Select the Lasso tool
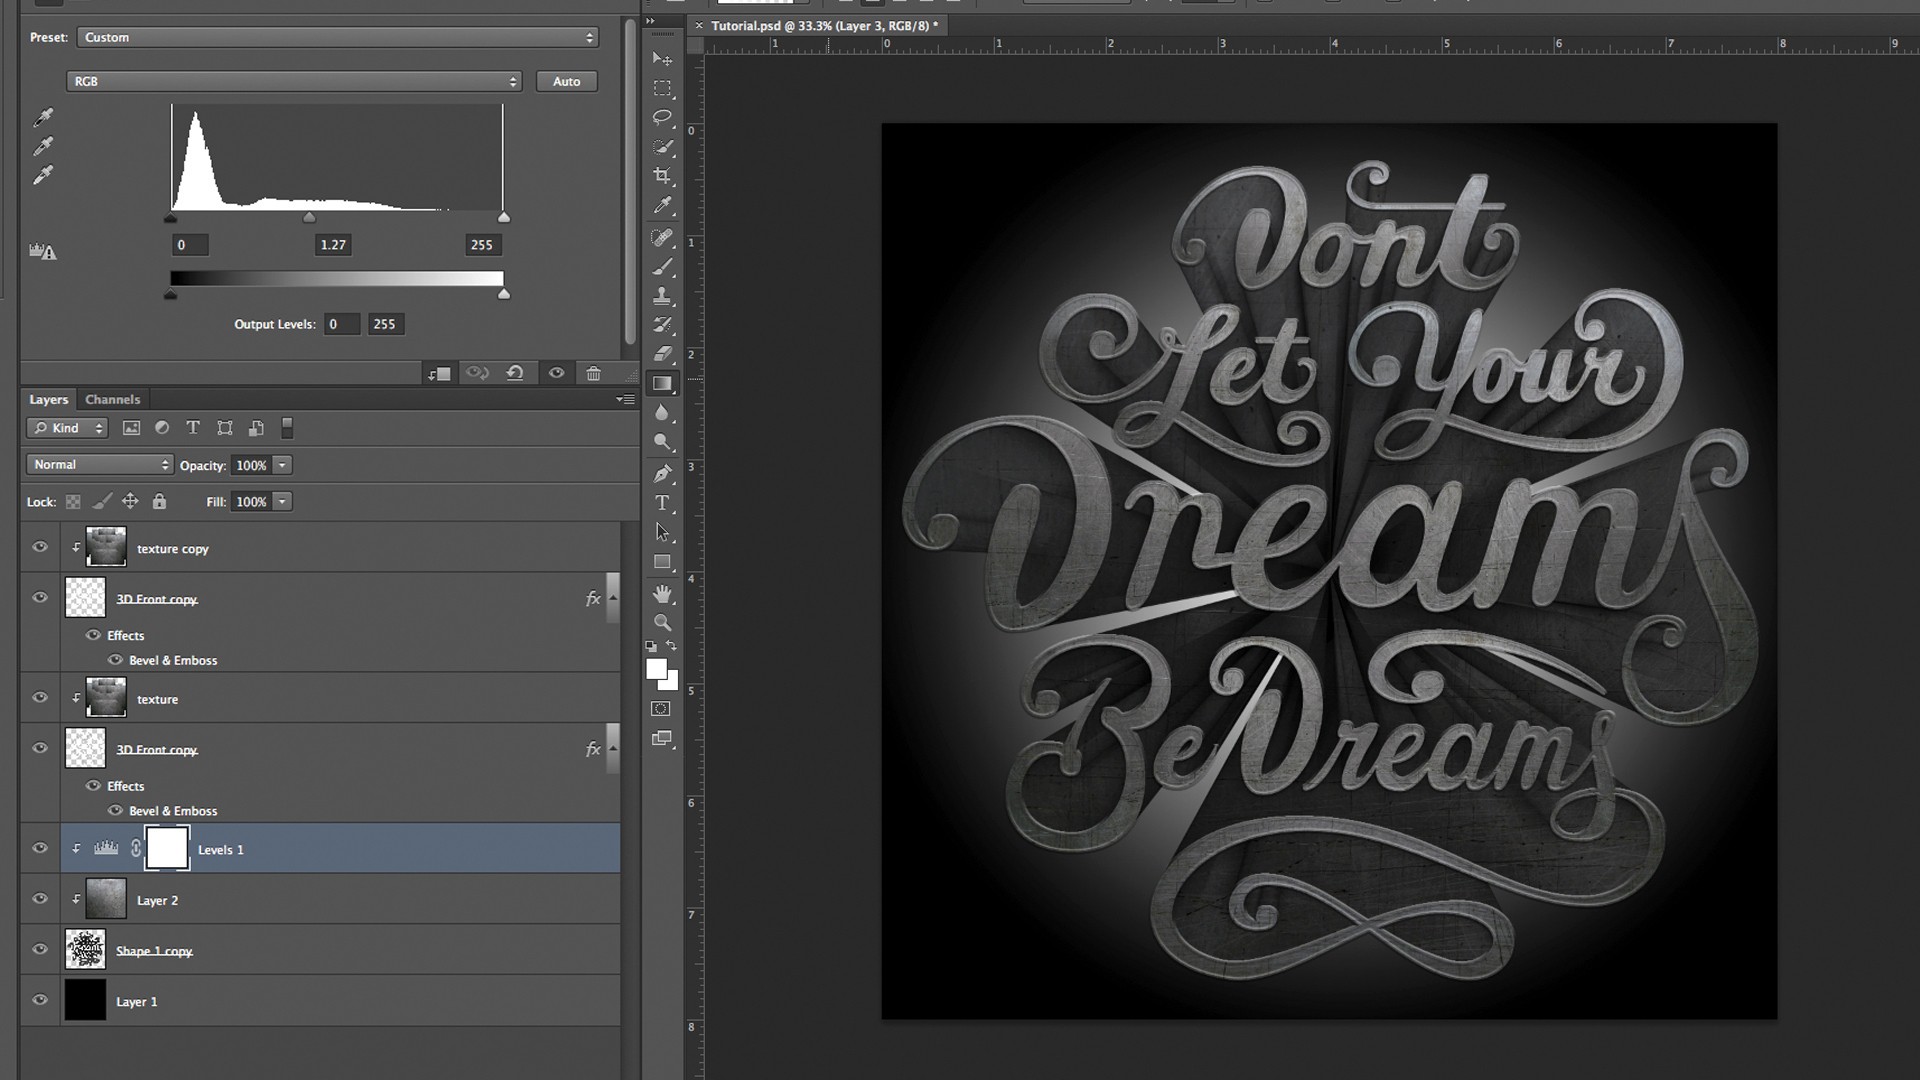 662,117
